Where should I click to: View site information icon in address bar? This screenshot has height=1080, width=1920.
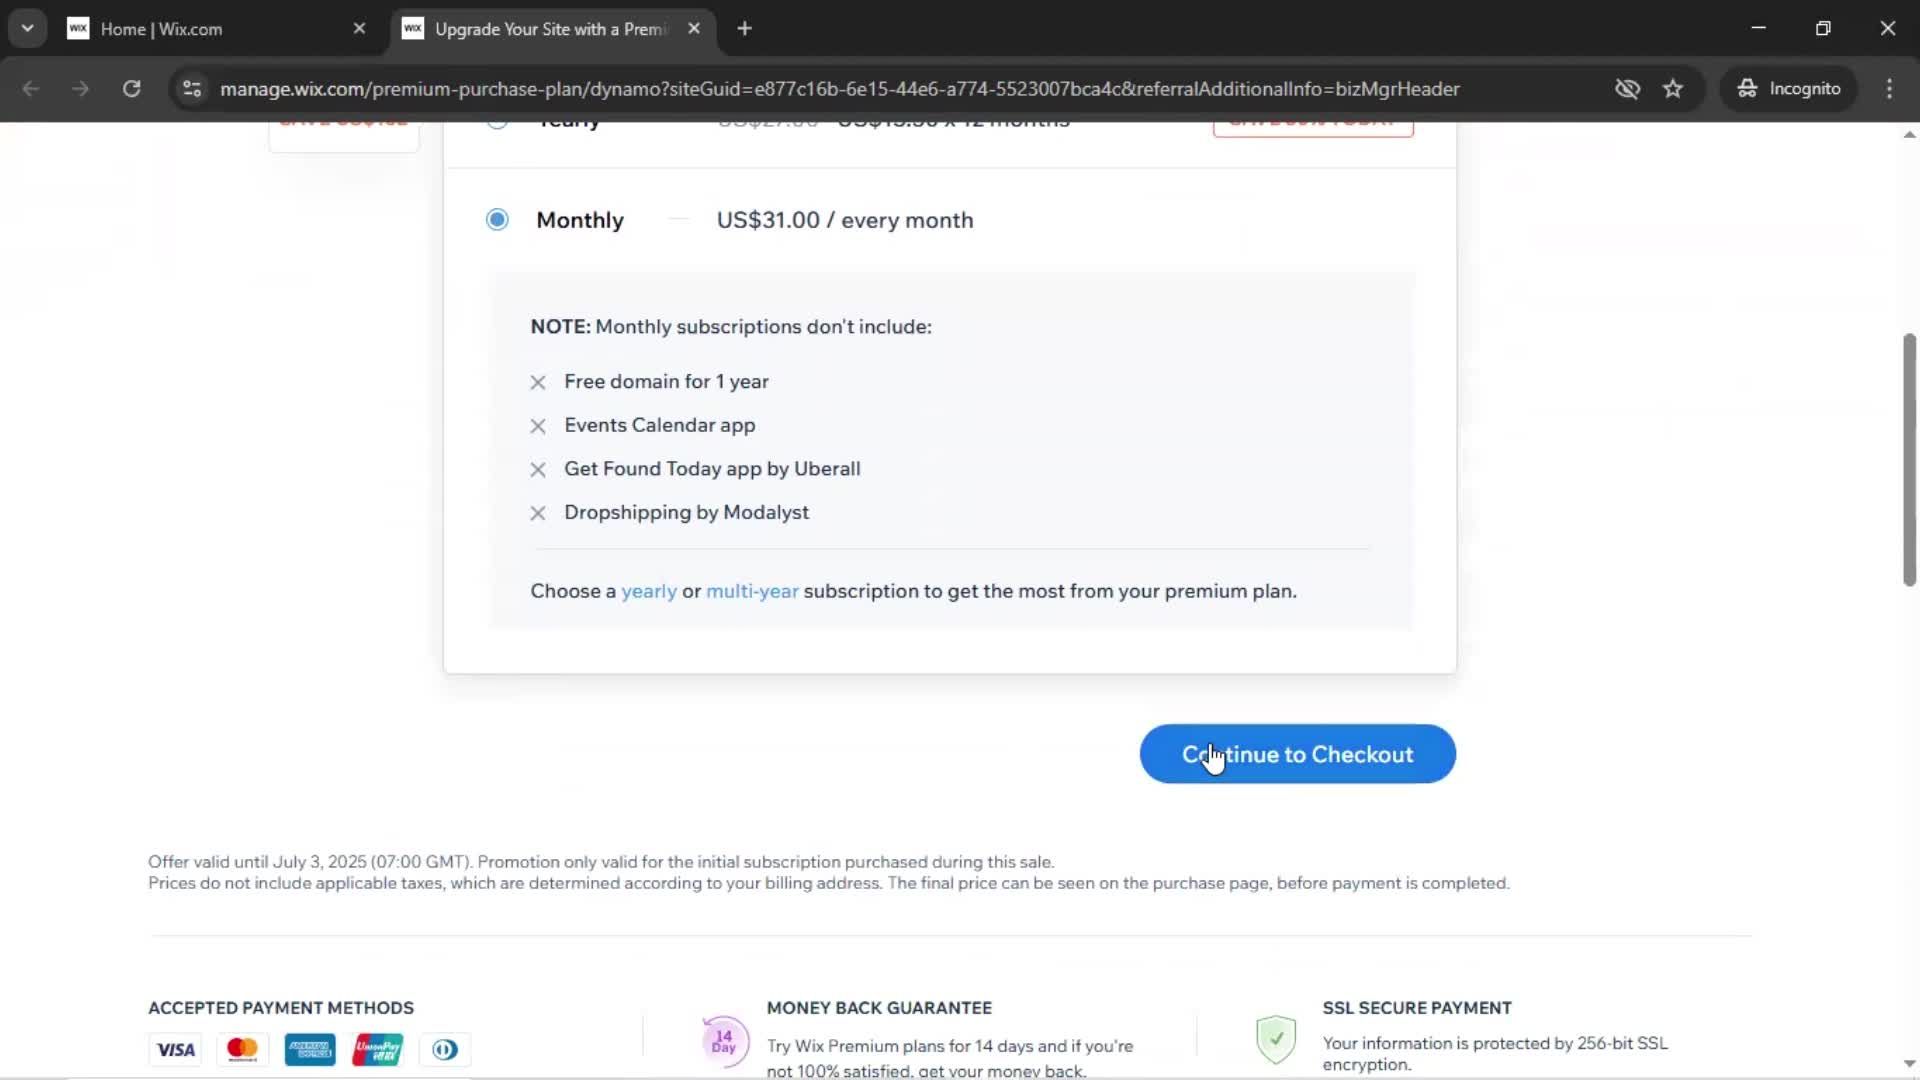pyautogui.click(x=192, y=89)
